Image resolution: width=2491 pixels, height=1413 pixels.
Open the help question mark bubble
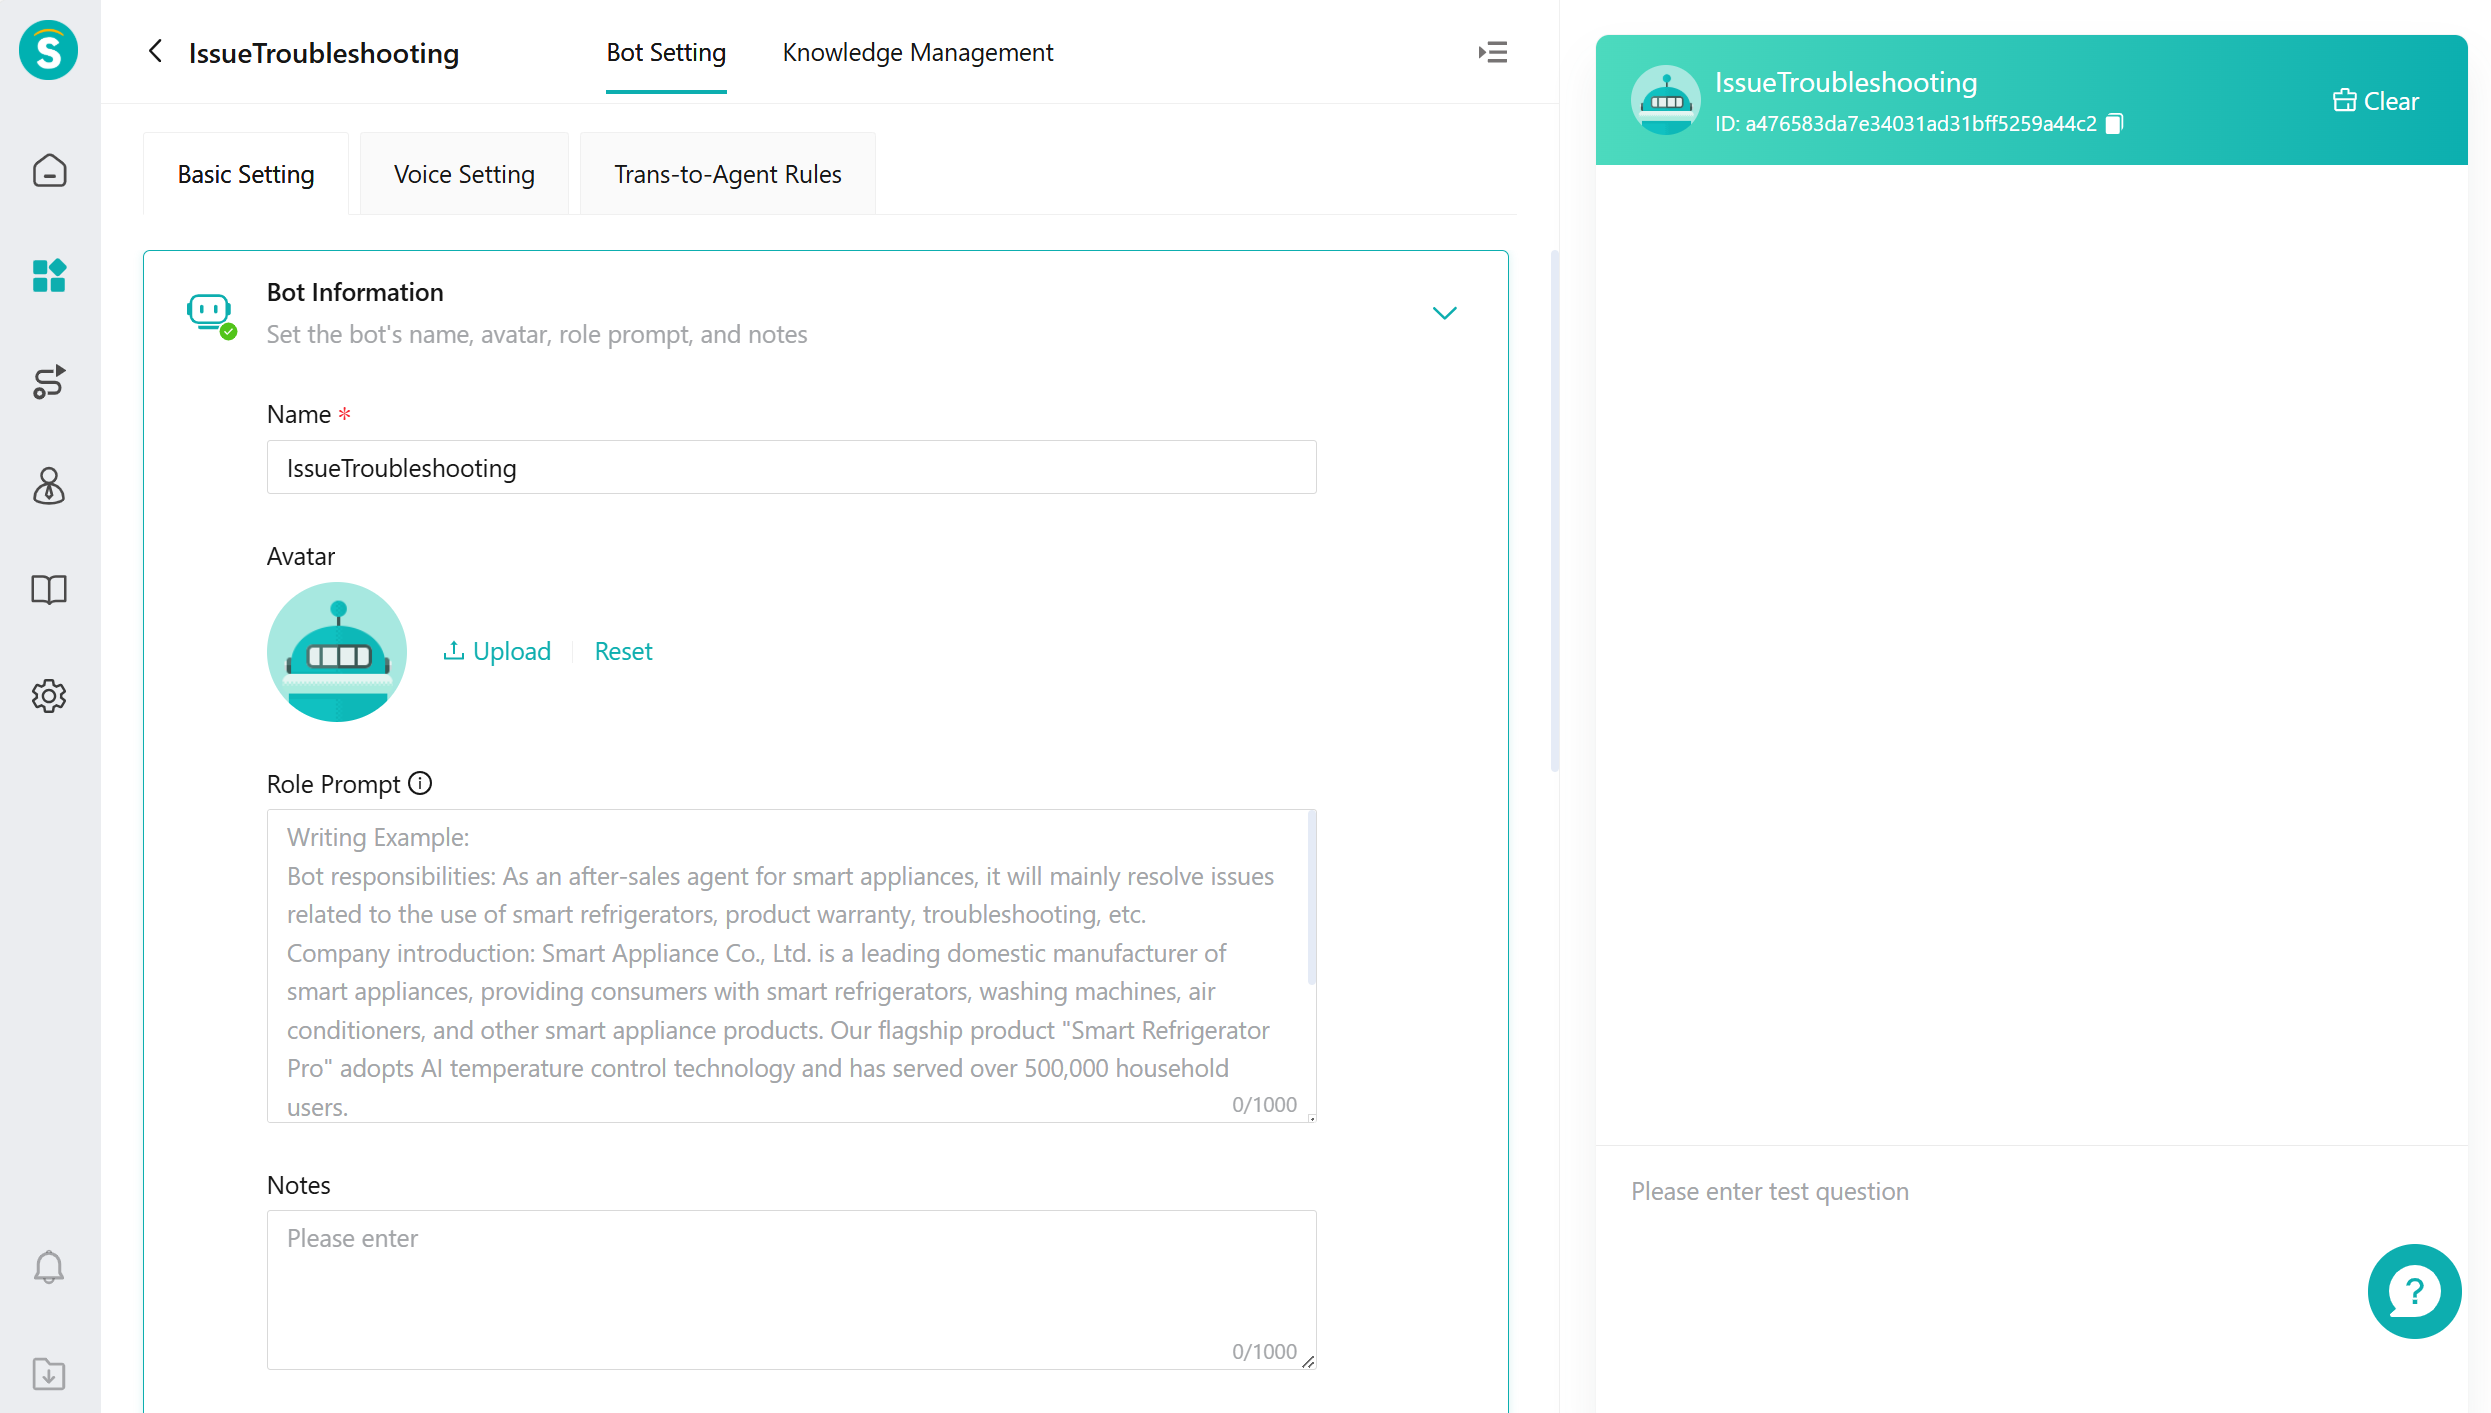(2414, 1291)
